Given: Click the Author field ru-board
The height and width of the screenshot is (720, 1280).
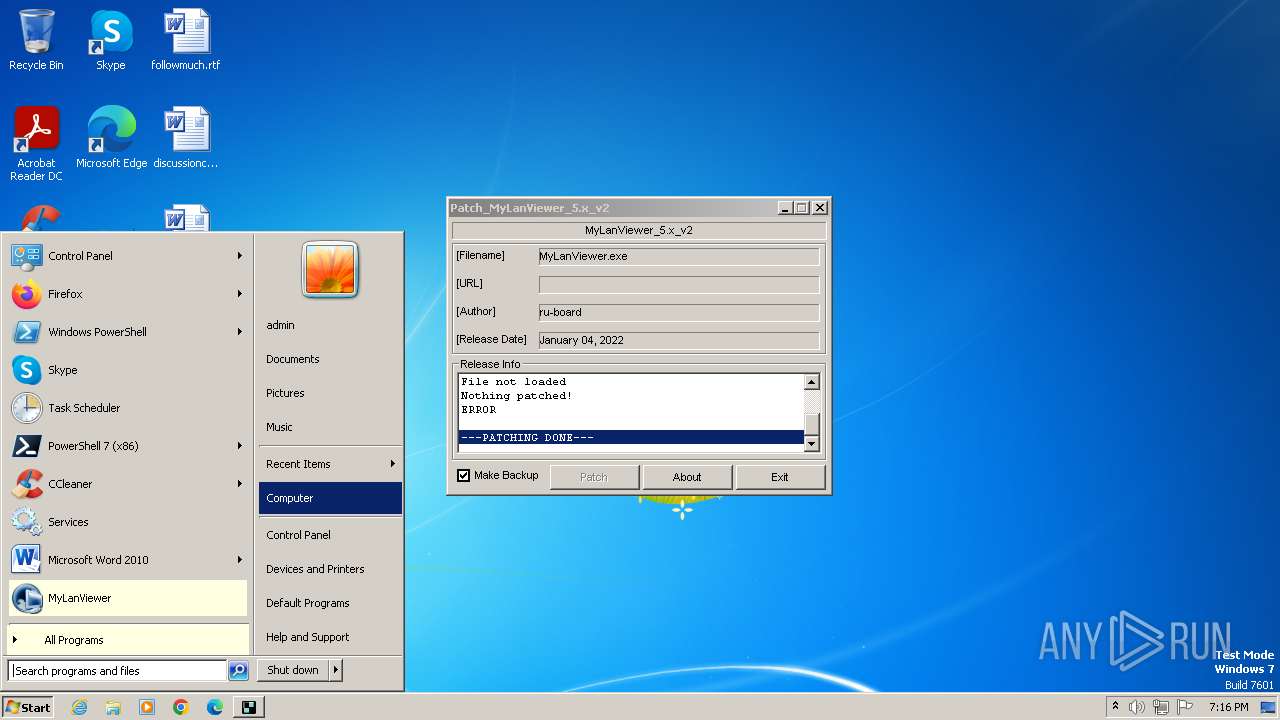Looking at the screenshot, I should tap(678, 312).
